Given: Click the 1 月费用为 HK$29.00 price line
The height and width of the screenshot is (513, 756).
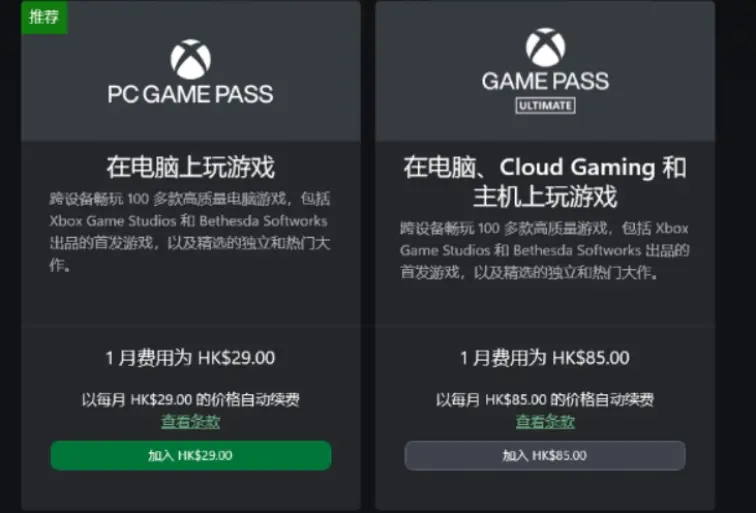Looking at the screenshot, I should (190, 358).
